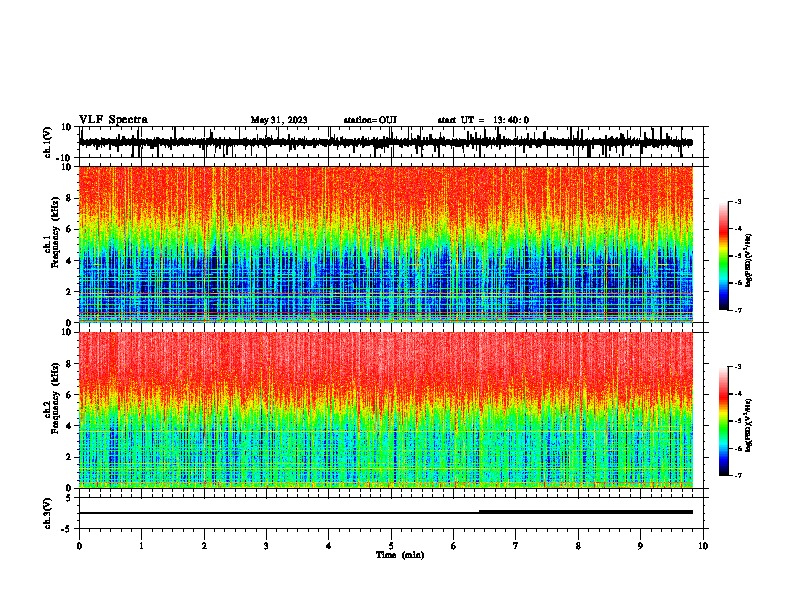The width and height of the screenshot is (792, 612).
Task: Click the "station=OUI" label
Action: point(370,120)
